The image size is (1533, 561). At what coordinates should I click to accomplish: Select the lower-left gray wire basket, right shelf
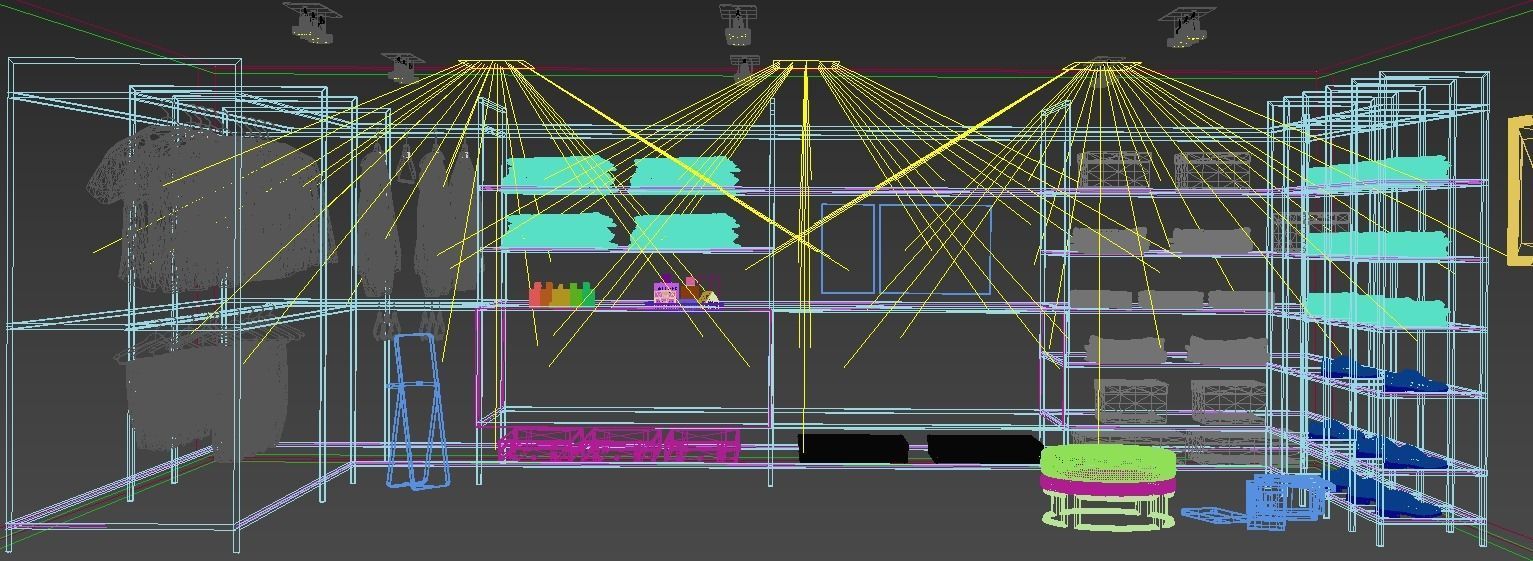coord(1131,402)
